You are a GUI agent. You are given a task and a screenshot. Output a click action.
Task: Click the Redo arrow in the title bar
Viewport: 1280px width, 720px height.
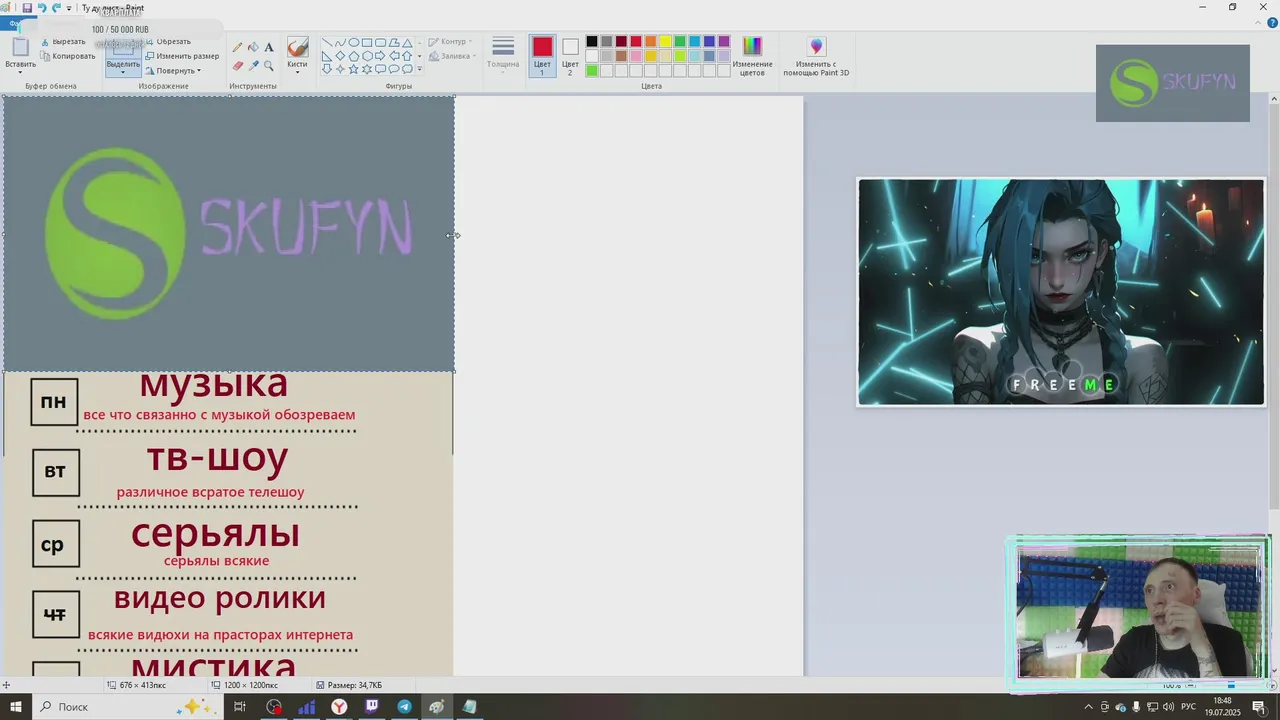point(56,7)
